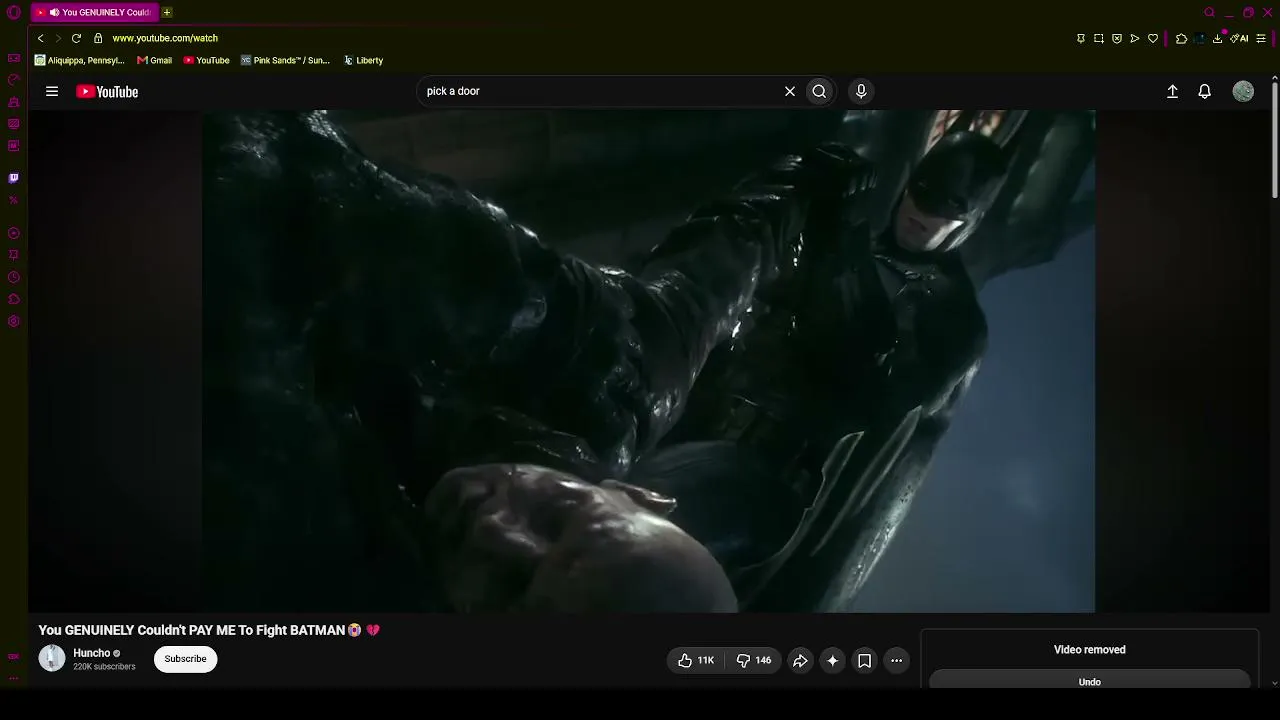Open sidebar Settings gear icon
Image resolution: width=1280 pixels, height=720 pixels.
coord(14,321)
